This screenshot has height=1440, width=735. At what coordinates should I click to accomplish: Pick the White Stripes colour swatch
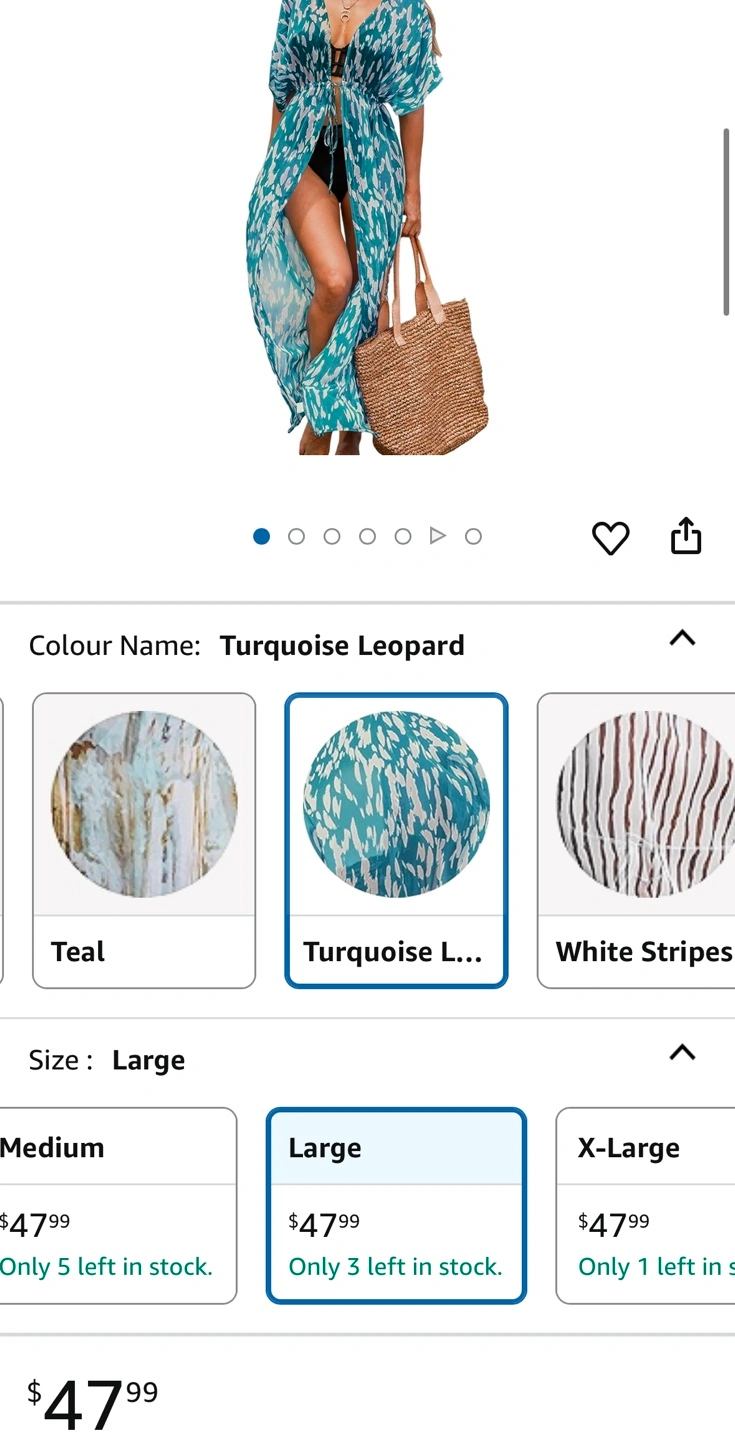636,840
